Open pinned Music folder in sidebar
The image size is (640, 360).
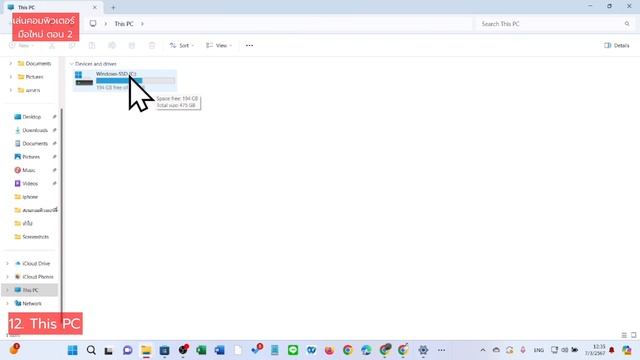click(29, 170)
